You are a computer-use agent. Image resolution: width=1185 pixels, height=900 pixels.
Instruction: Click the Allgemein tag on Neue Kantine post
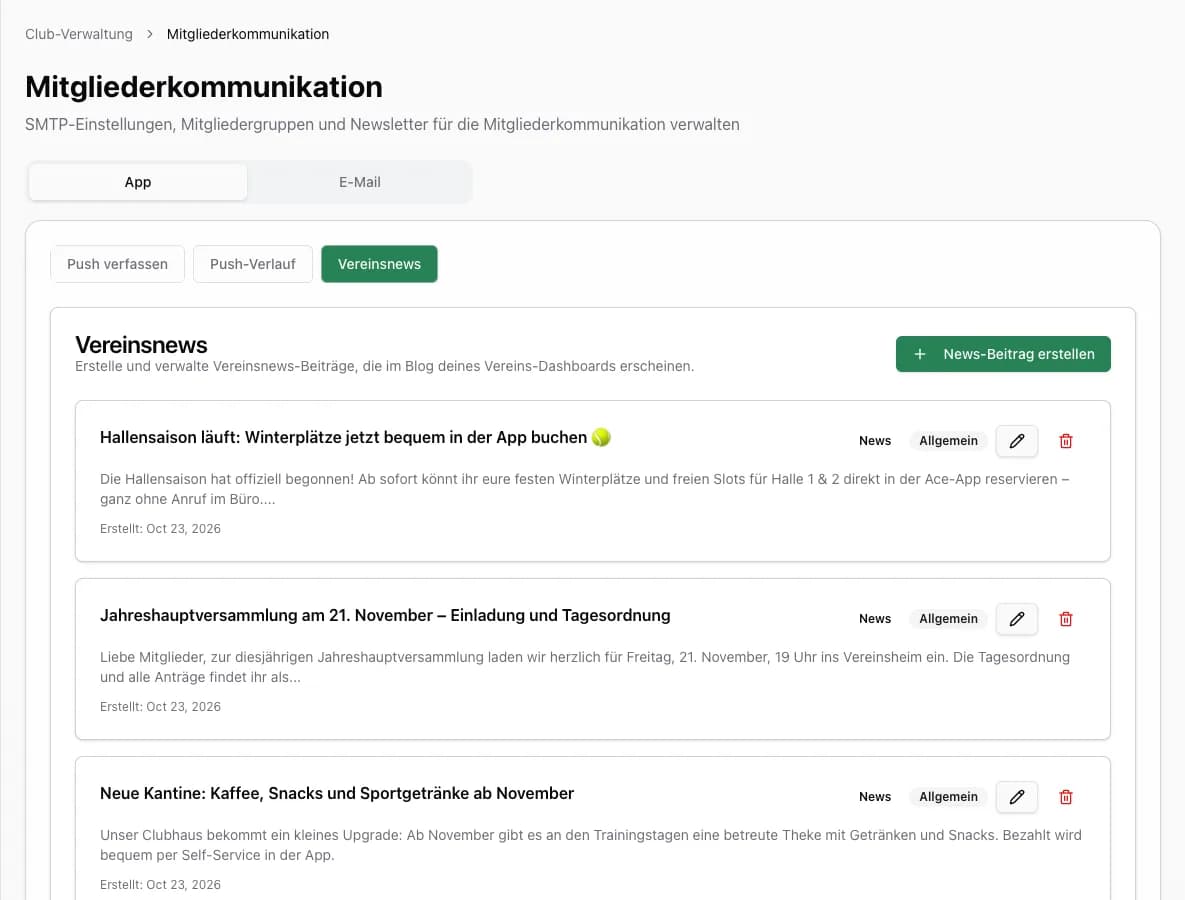coord(948,796)
